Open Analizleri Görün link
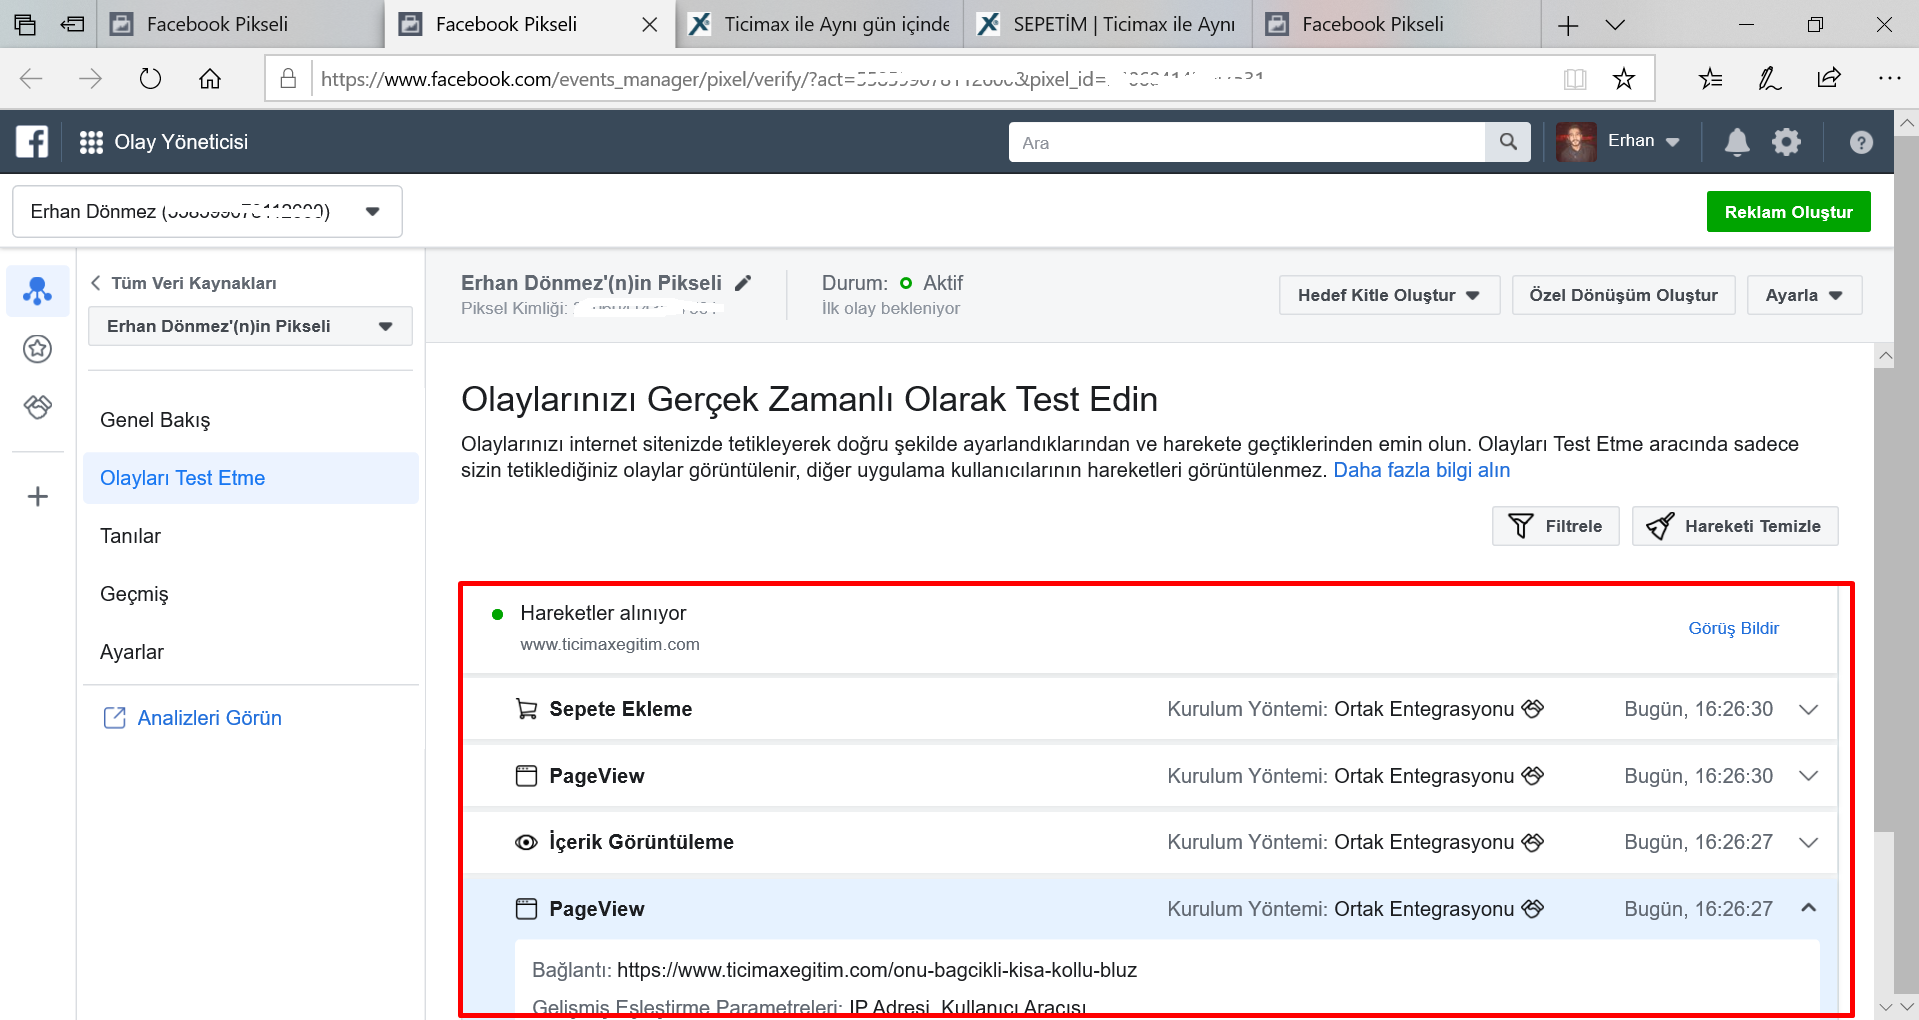Image resolution: width=1919 pixels, height=1020 pixels. point(193,718)
